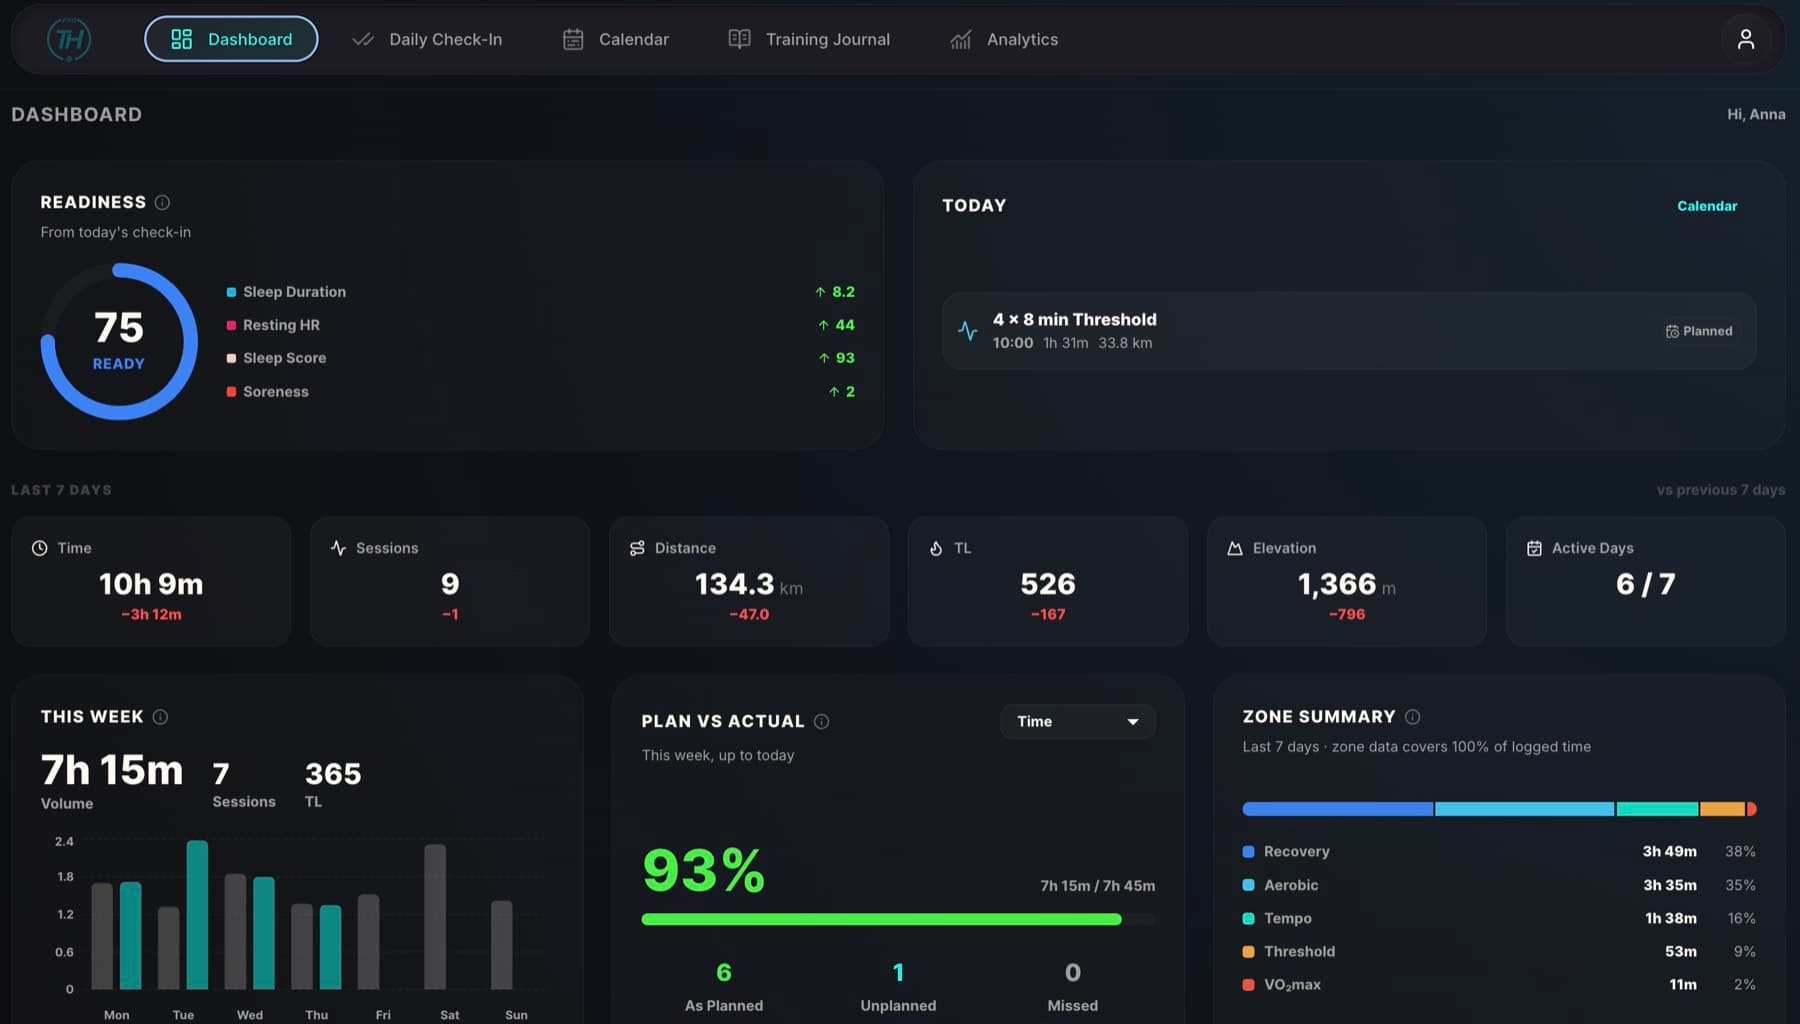
Task: Select the Resting HR readiness row
Action: tap(540, 325)
